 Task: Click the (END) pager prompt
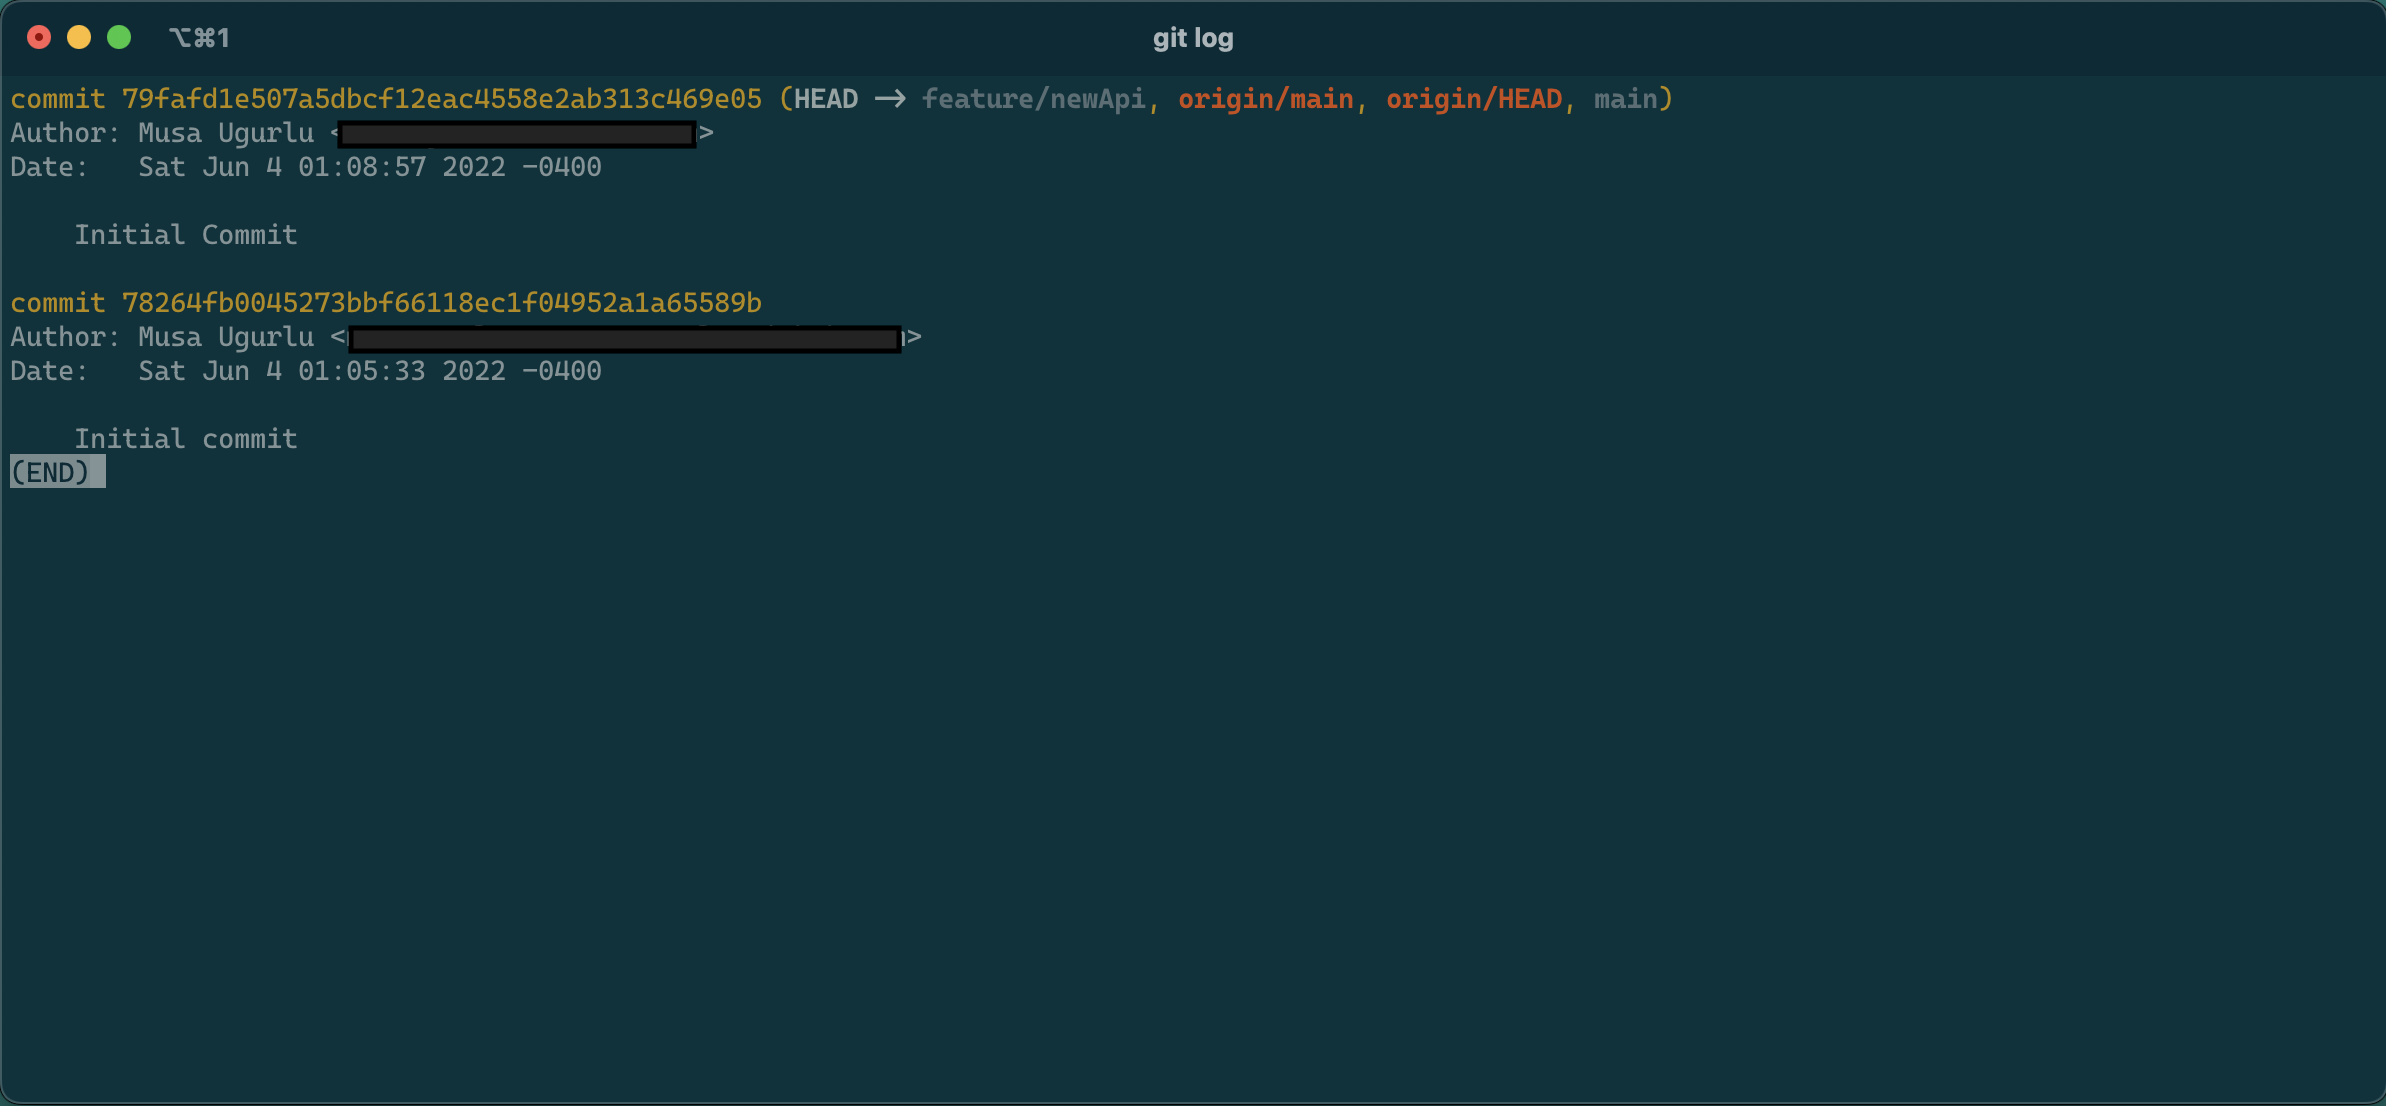56,472
